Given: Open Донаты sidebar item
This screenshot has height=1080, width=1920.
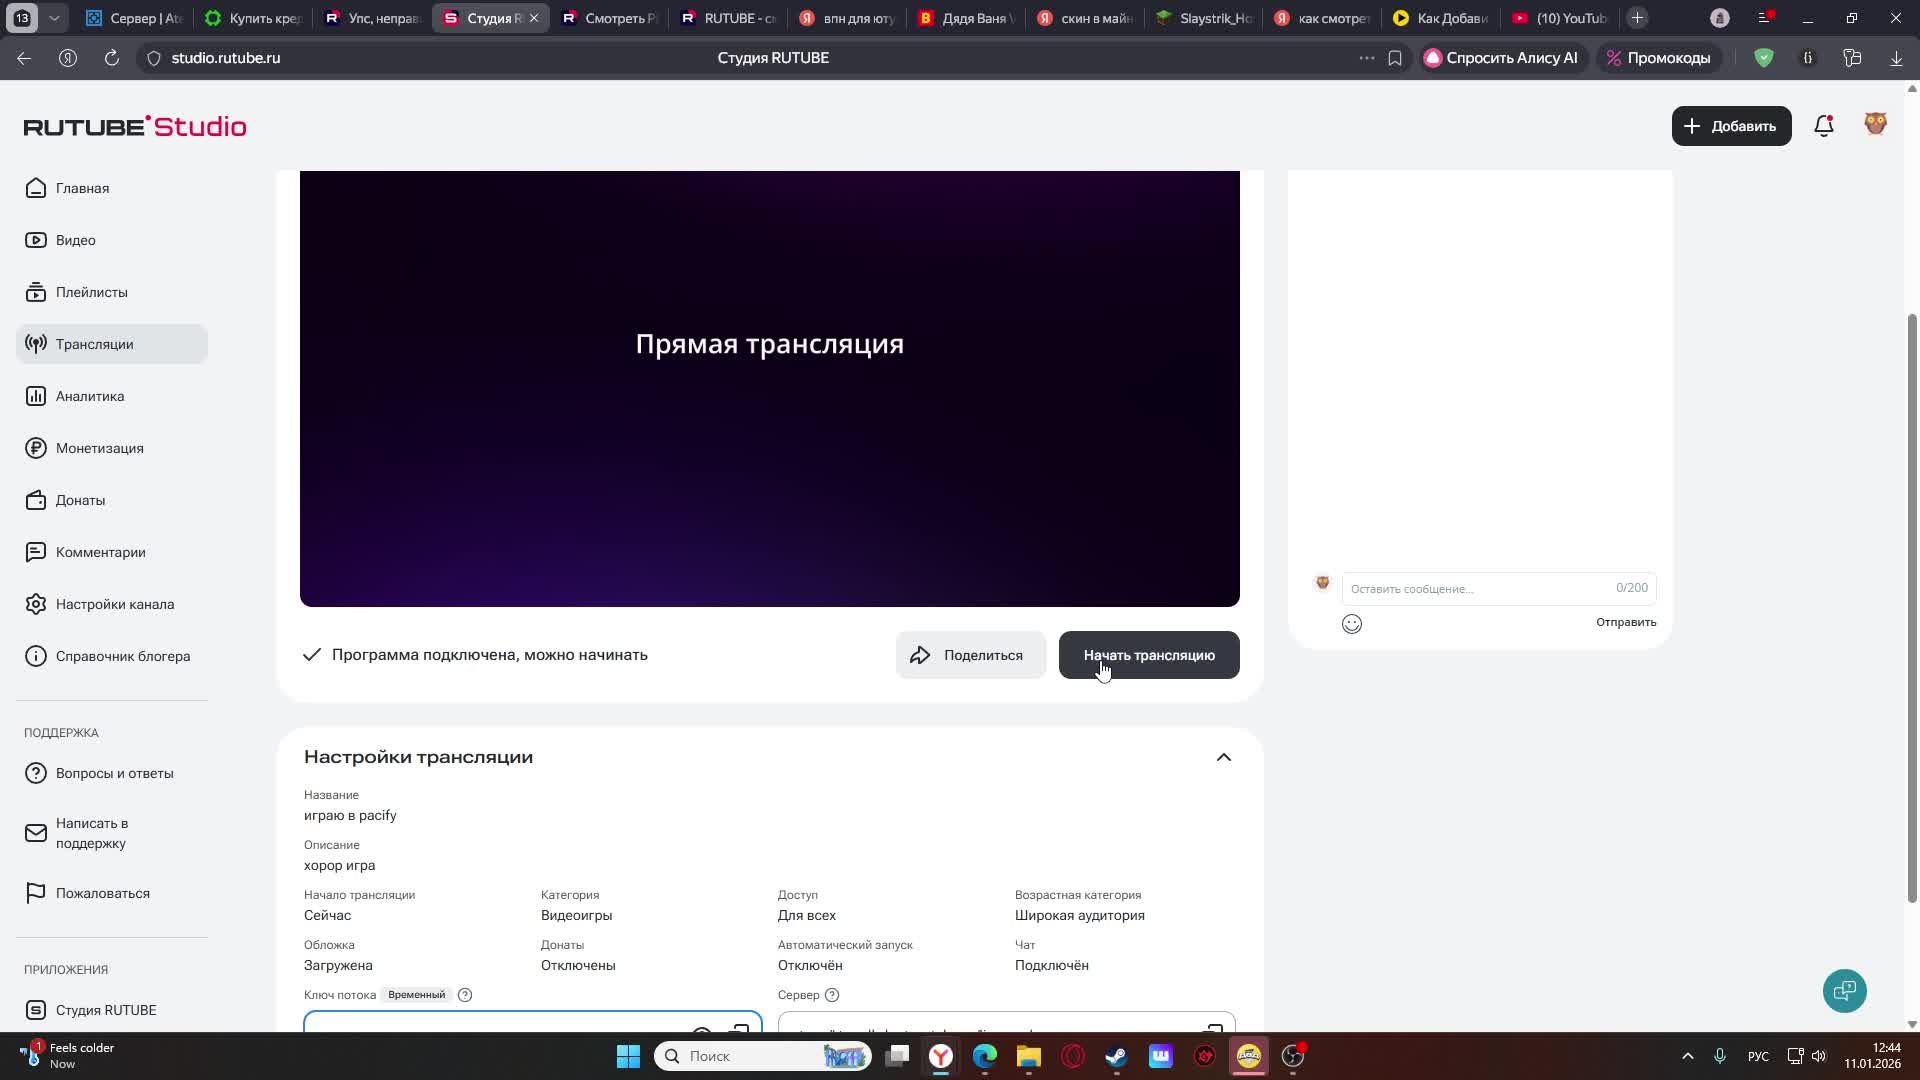Looking at the screenshot, I should click(x=80, y=500).
